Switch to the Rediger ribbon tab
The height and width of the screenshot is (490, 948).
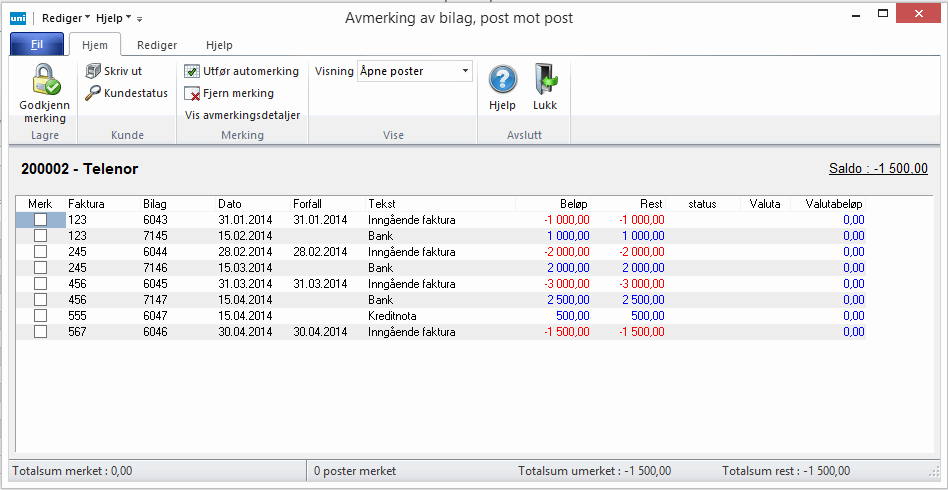[157, 45]
